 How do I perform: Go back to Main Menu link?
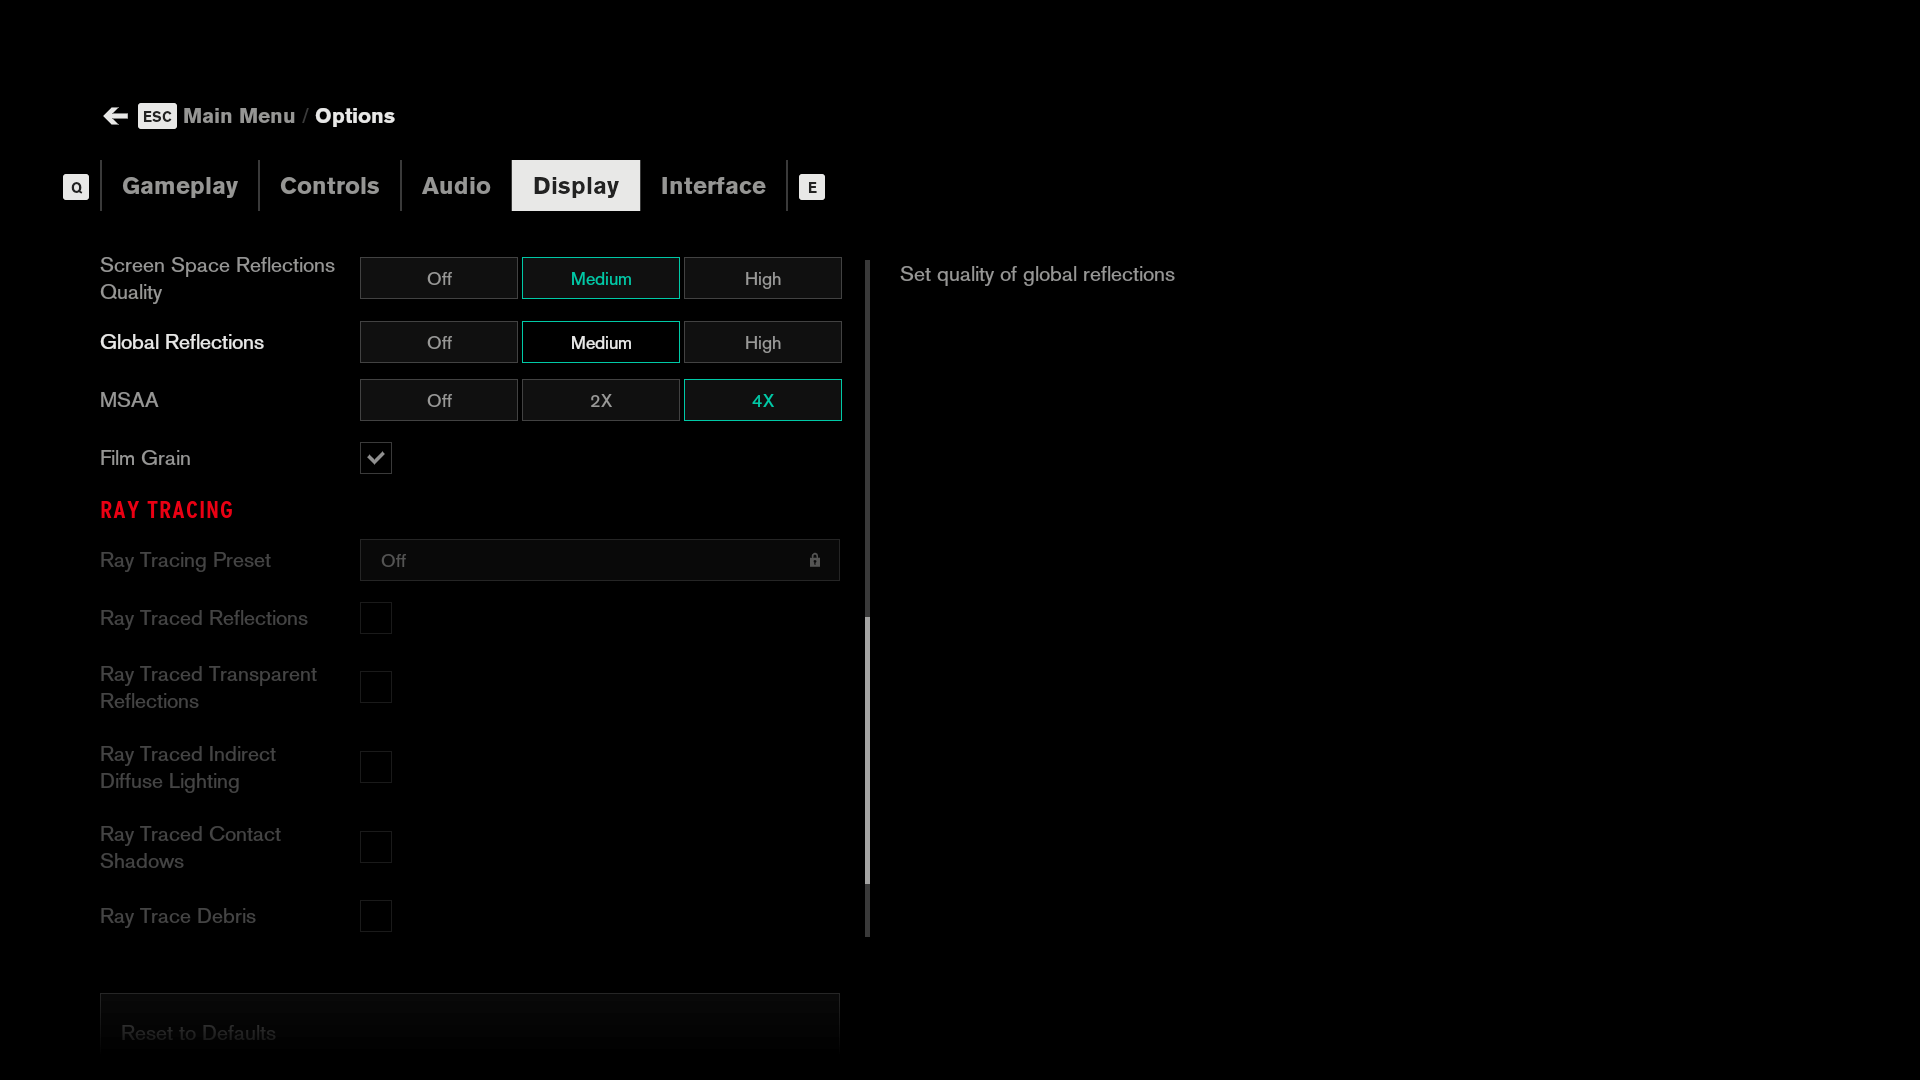(239, 116)
